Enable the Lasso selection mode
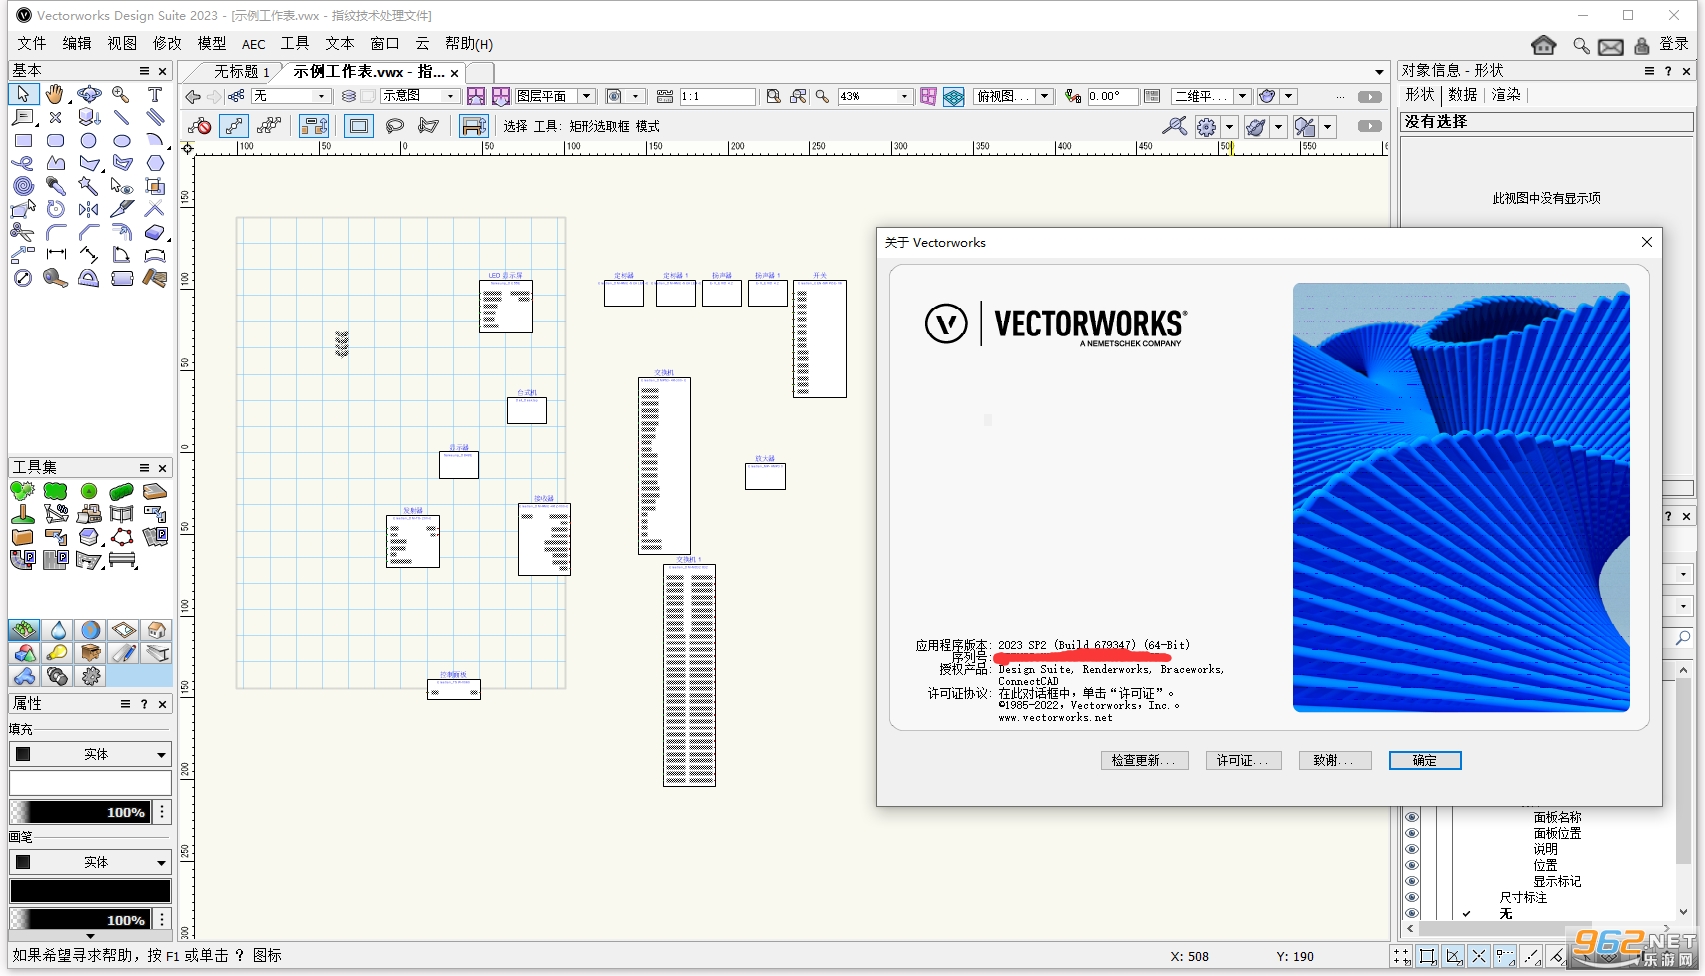The height and width of the screenshot is (976, 1705). click(395, 126)
